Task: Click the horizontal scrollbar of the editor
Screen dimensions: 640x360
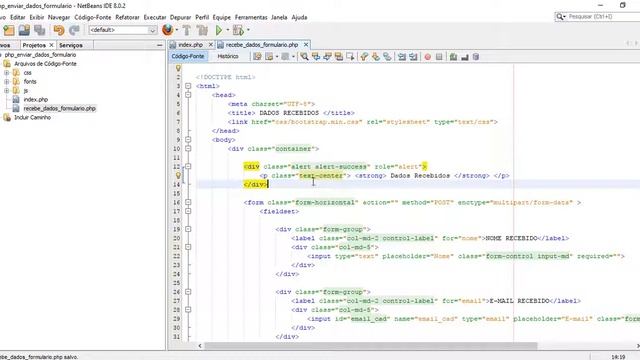Action: coord(370,346)
